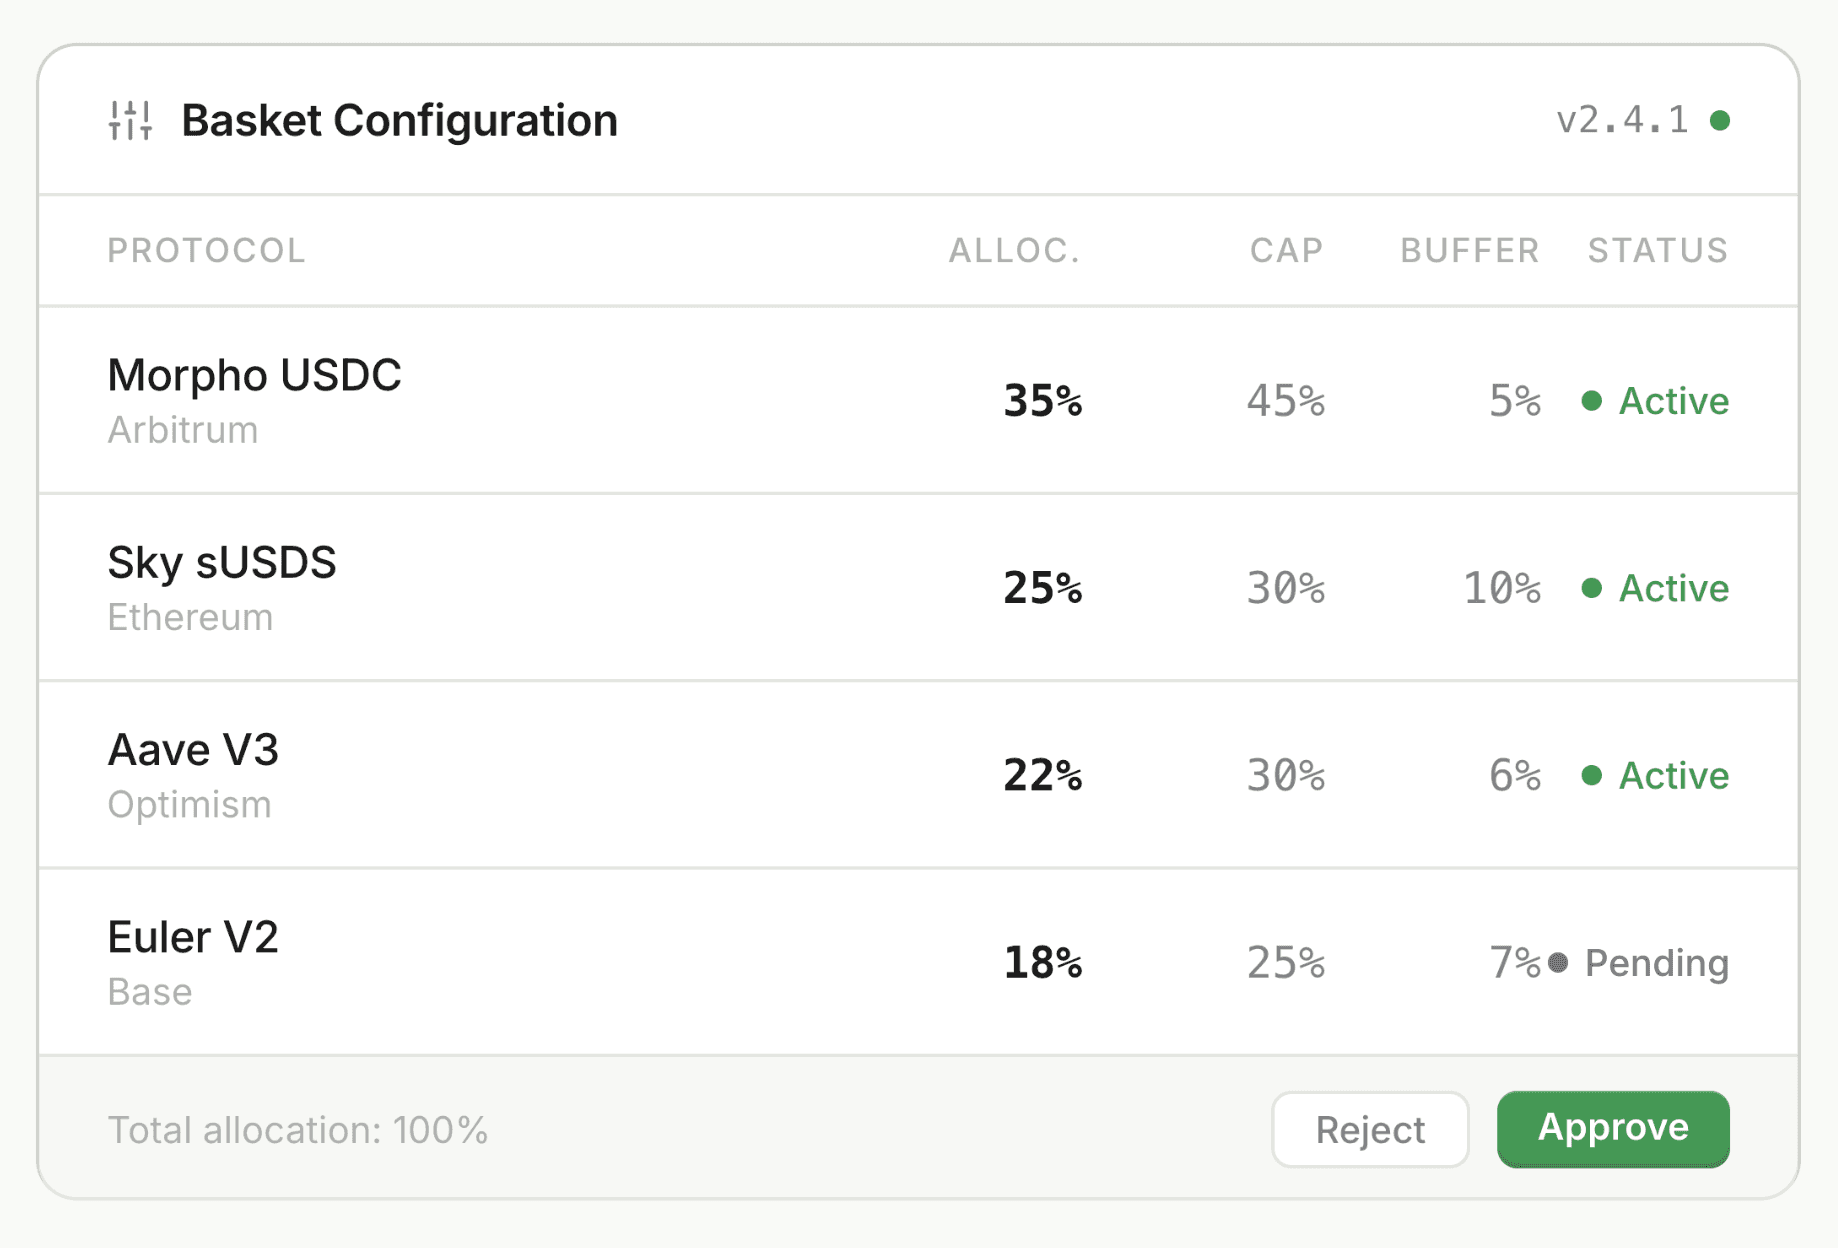
Task: Click the v2.4.1 version label
Action: [1622, 121]
